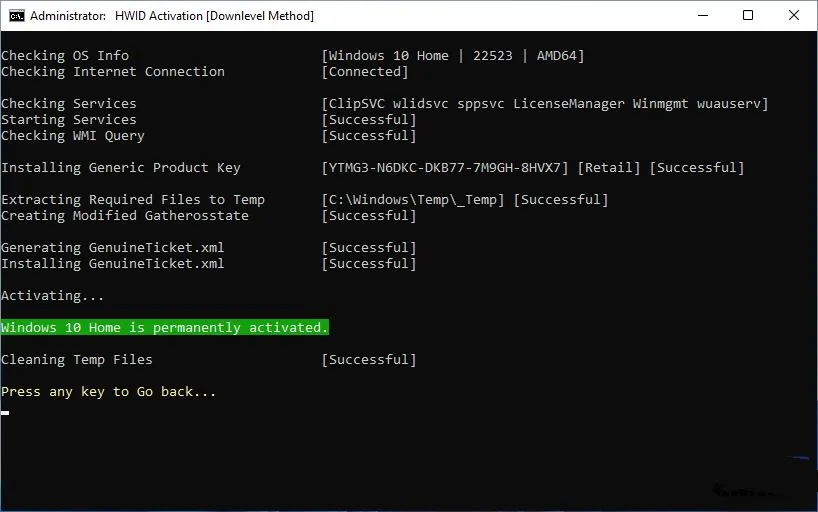Open the command prompt system menu icon
The height and width of the screenshot is (512, 818).
click(x=16, y=16)
